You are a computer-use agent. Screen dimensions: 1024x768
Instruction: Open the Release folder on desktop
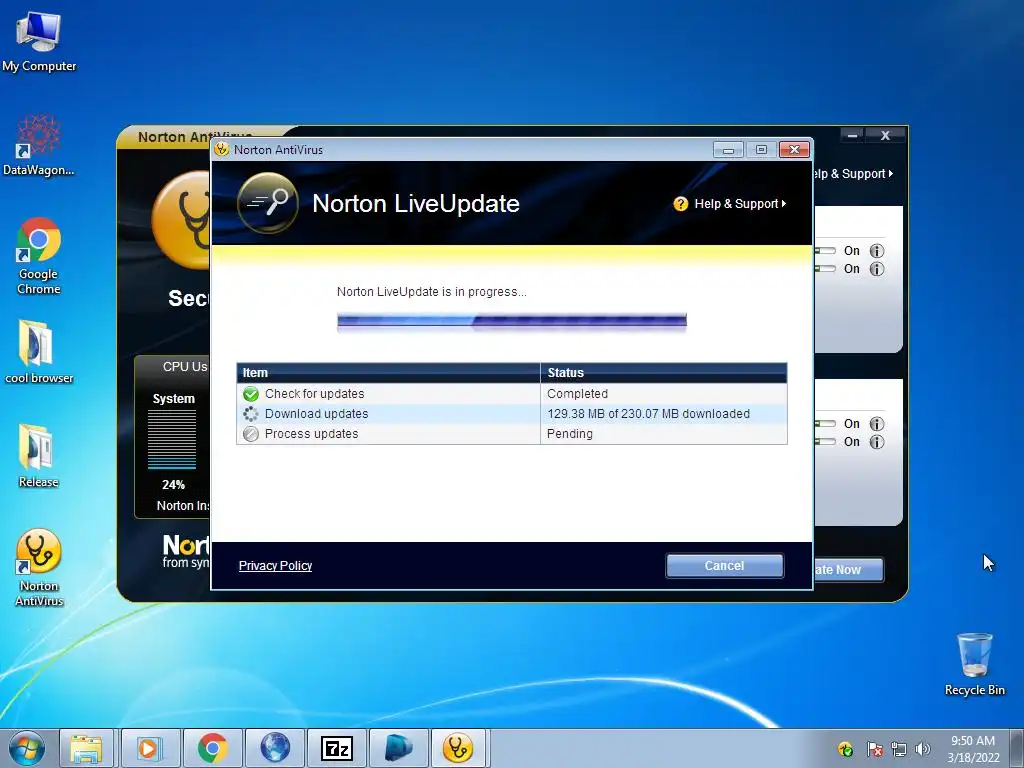click(x=39, y=456)
